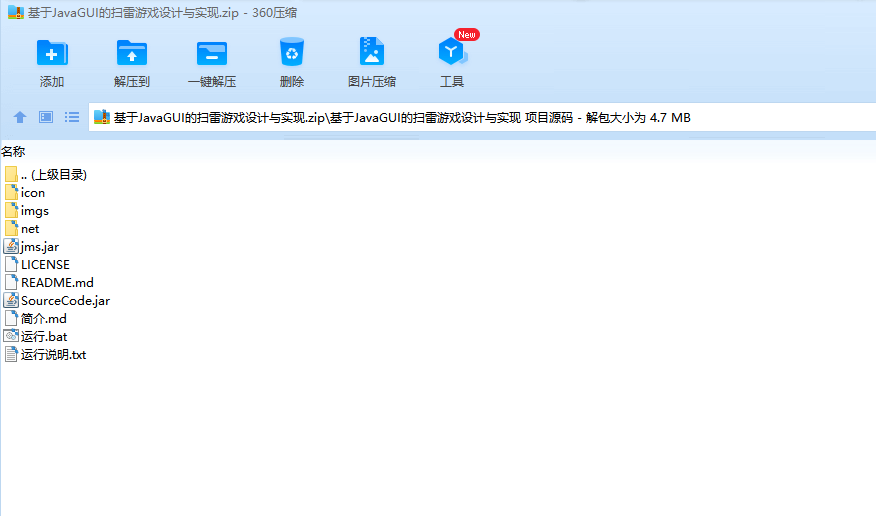
Task: Select the 简介.md file
Action: point(35,318)
